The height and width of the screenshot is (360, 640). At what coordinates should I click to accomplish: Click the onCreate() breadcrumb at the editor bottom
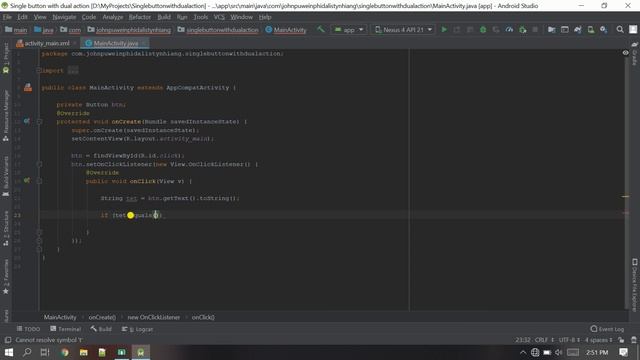102,317
